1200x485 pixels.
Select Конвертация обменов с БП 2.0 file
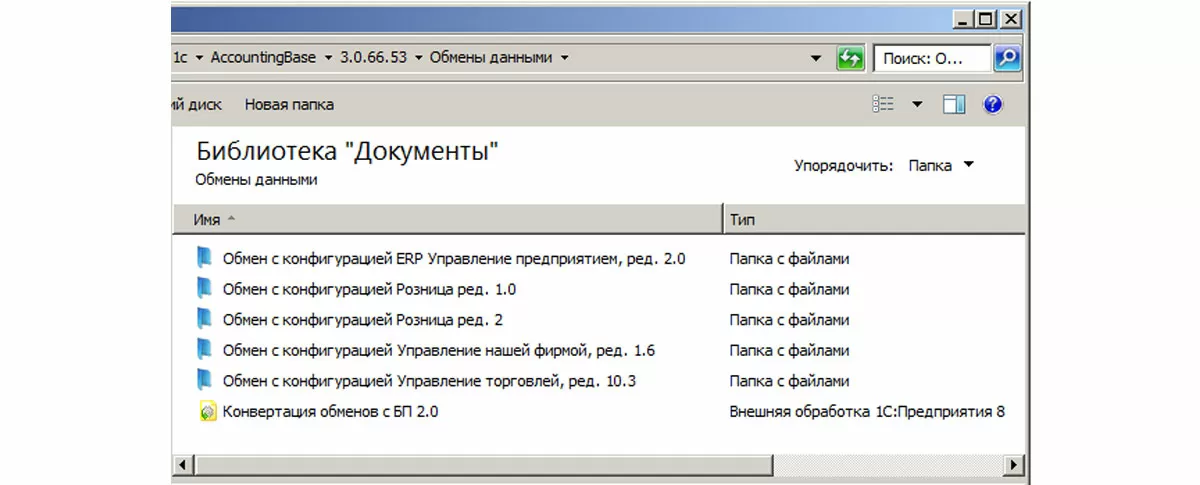[x=330, y=411]
